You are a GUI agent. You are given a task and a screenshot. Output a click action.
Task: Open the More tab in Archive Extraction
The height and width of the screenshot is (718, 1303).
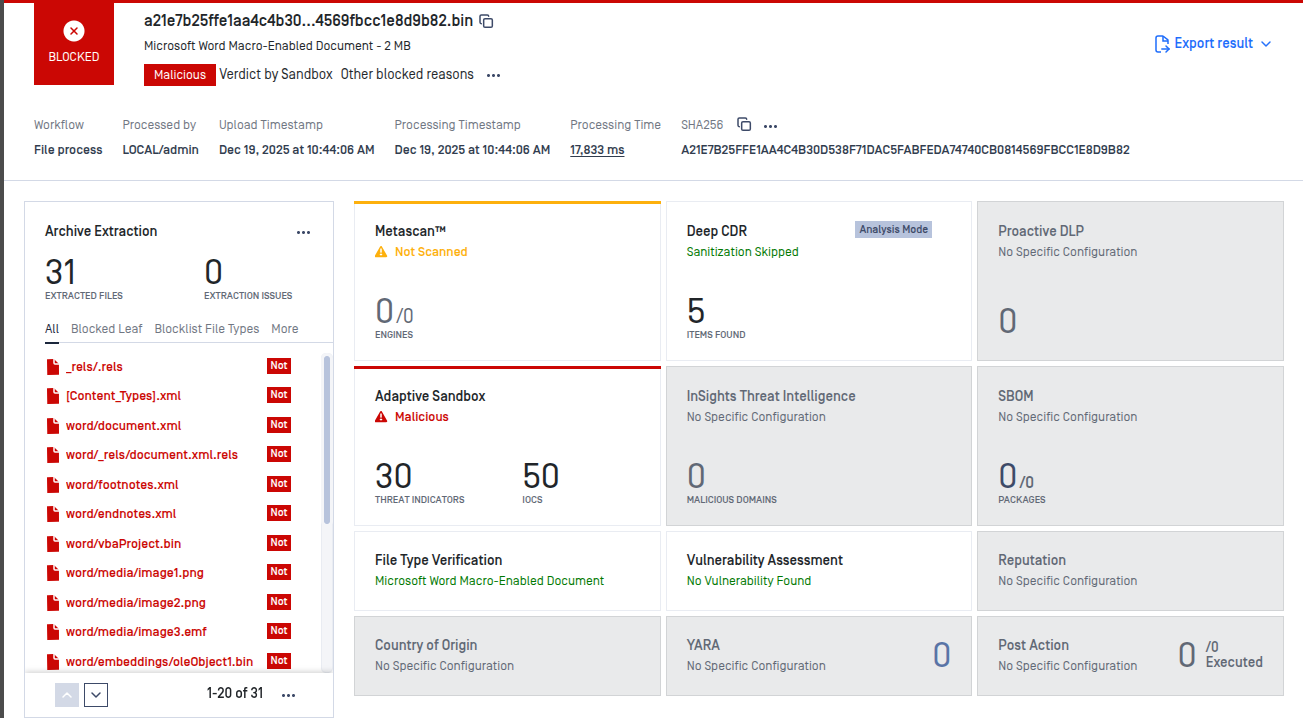(x=284, y=329)
